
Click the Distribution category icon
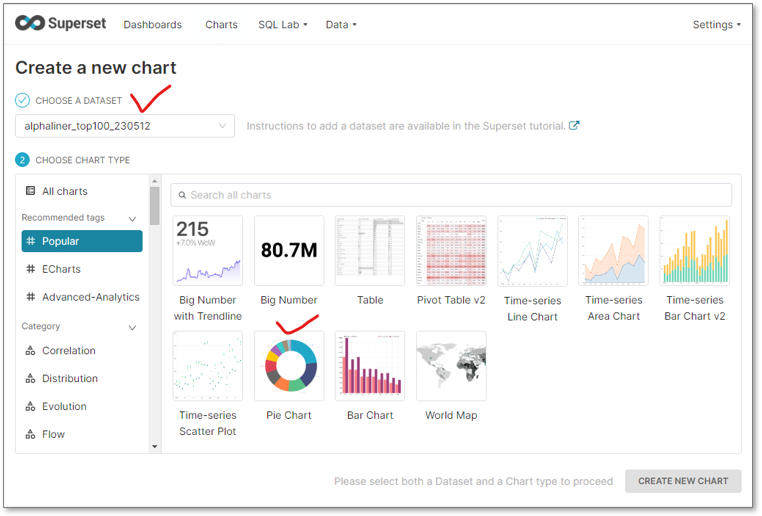(31, 378)
